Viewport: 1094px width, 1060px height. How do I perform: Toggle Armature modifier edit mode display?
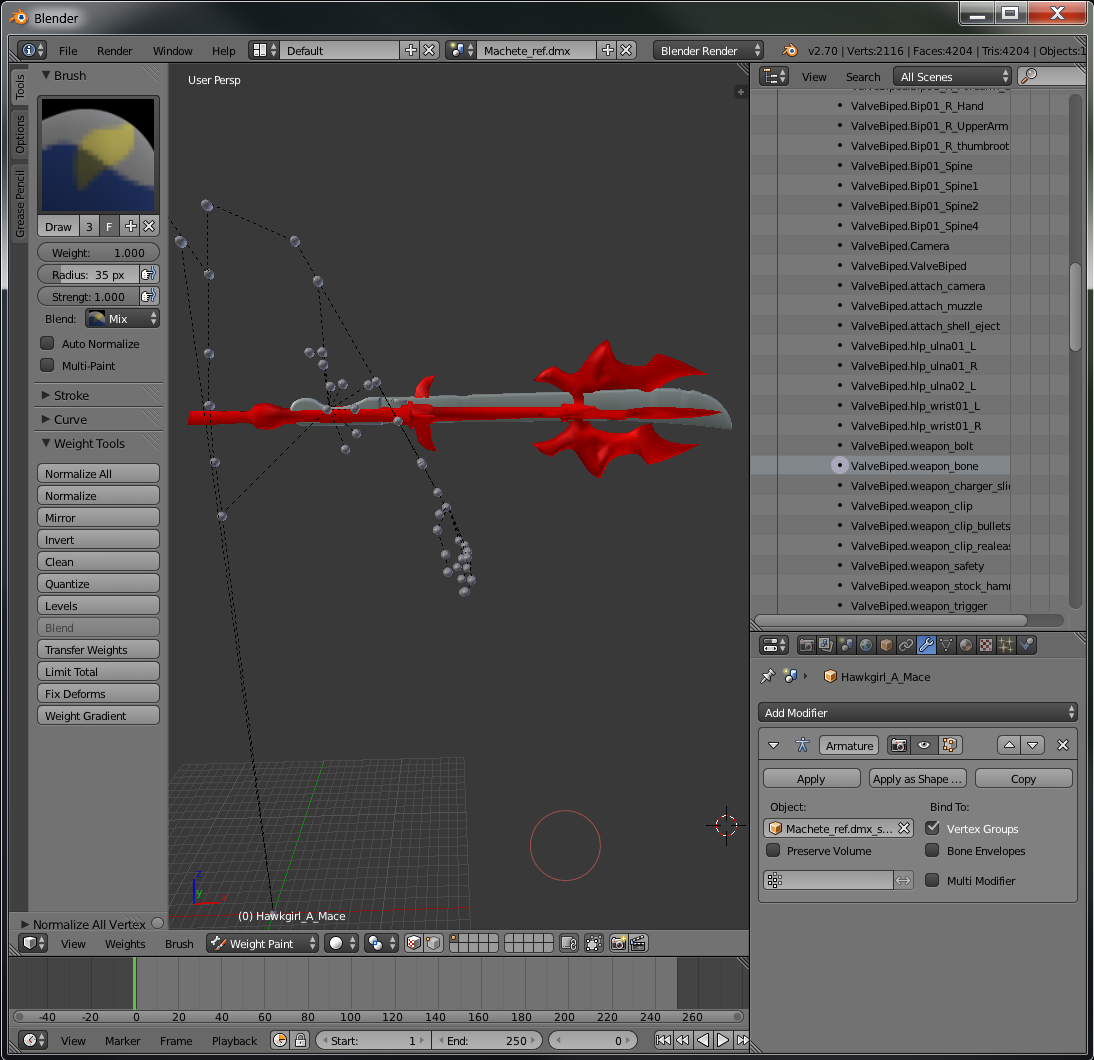tap(949, 745)
